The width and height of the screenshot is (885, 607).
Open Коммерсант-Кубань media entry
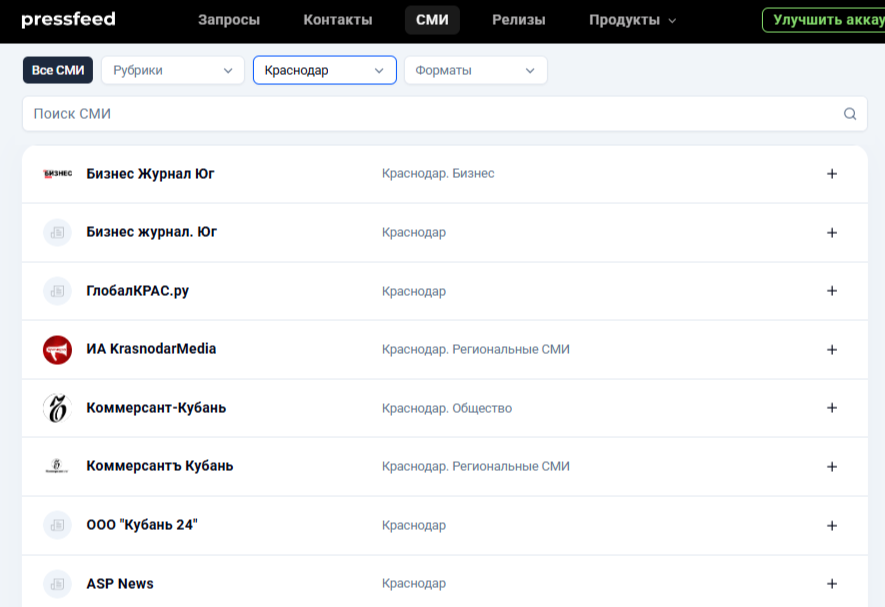[156, 408]
